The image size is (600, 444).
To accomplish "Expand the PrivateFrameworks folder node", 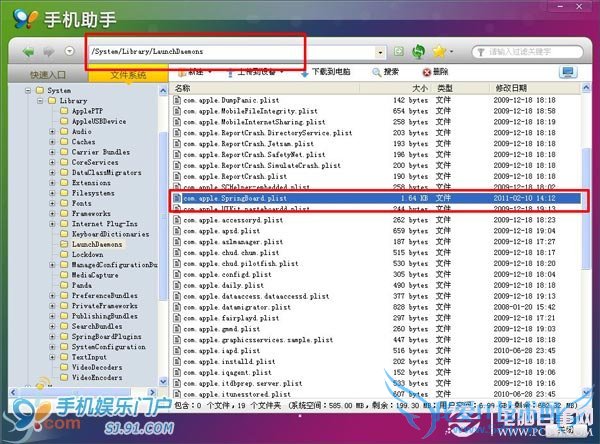I will pos(52,306).
